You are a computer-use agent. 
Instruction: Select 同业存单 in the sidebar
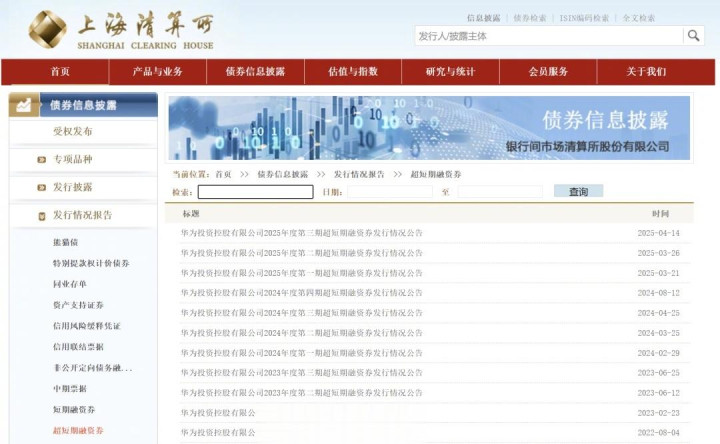tap(69, 284)
